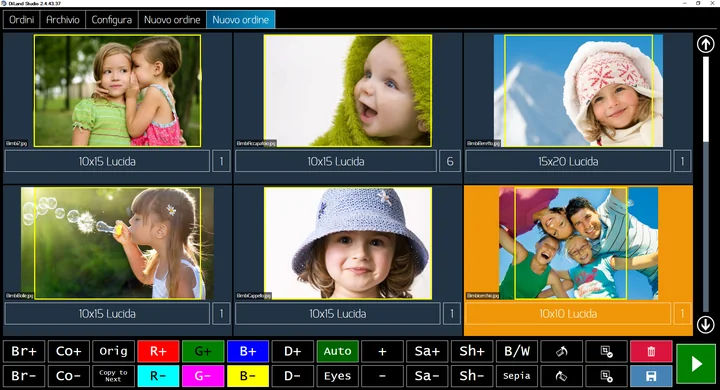Toggle the Sepia filter
The width and height of the screenshot is (720, 390).
[x=517, y=376]
